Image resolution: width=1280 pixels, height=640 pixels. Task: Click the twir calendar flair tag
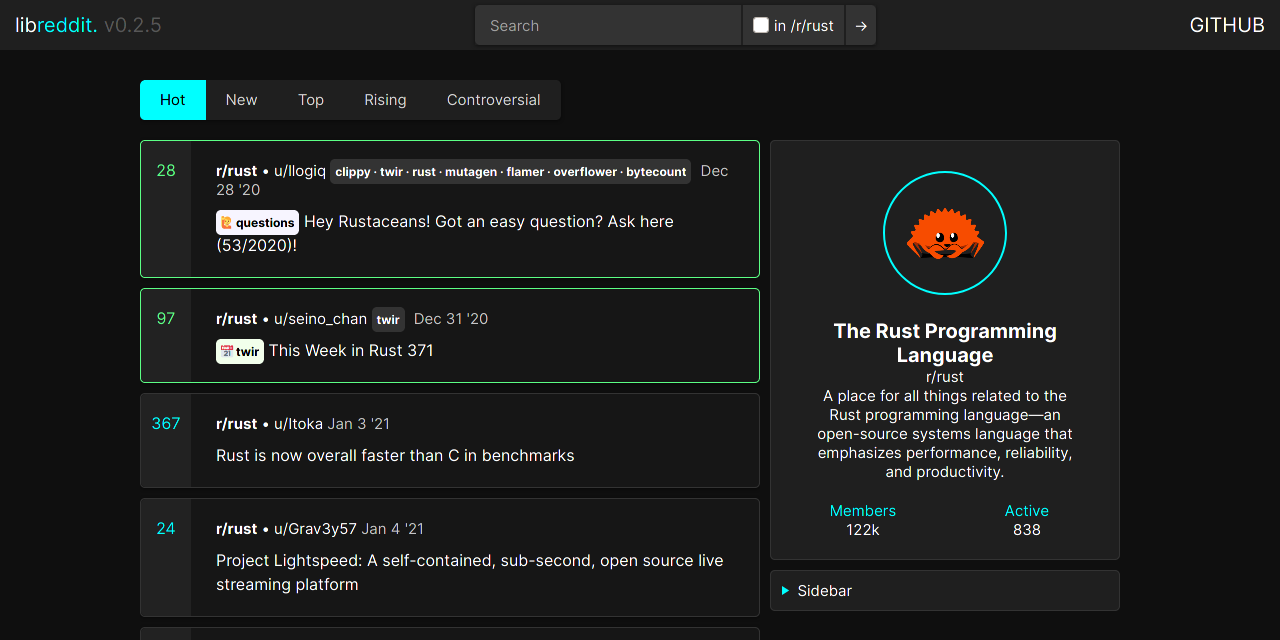point(240,351)
